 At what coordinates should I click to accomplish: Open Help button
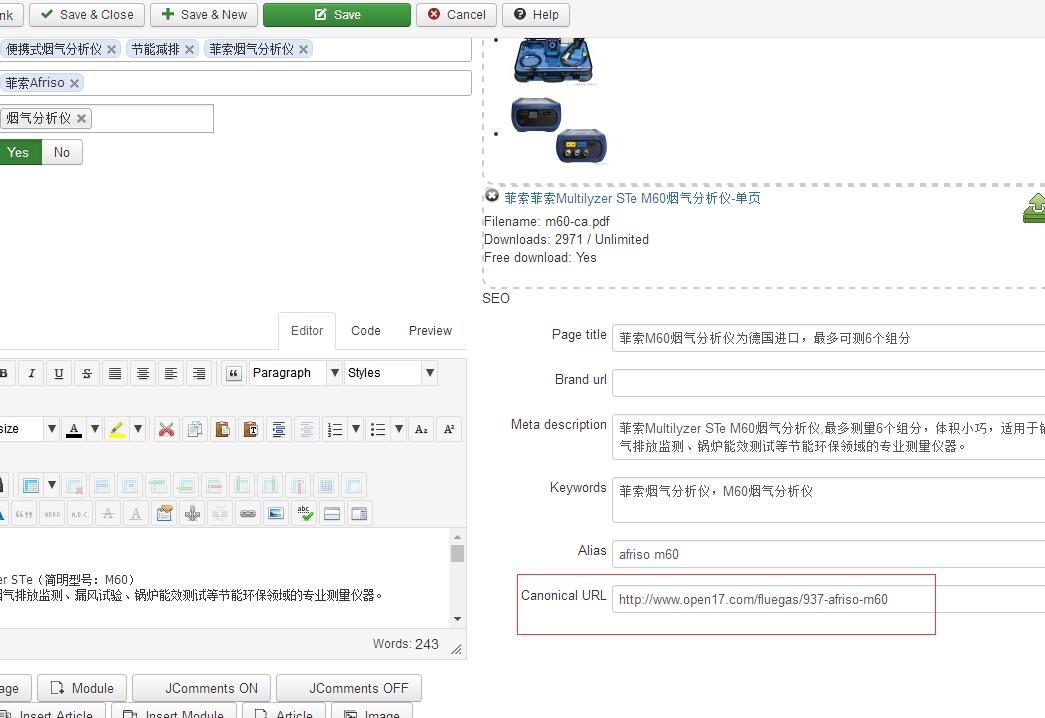click(536, 15)
